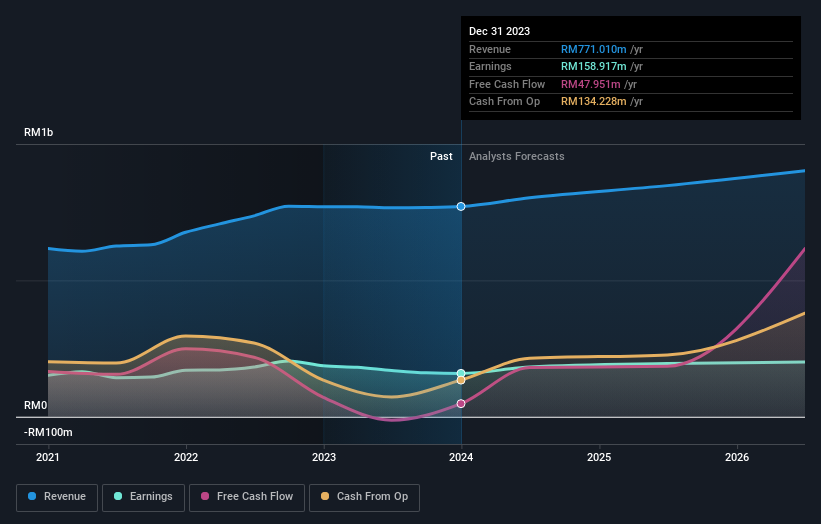This screenshot has width=821, height=524.
Task: Click the 2025 x-axis label
Action: pos(599,457)
